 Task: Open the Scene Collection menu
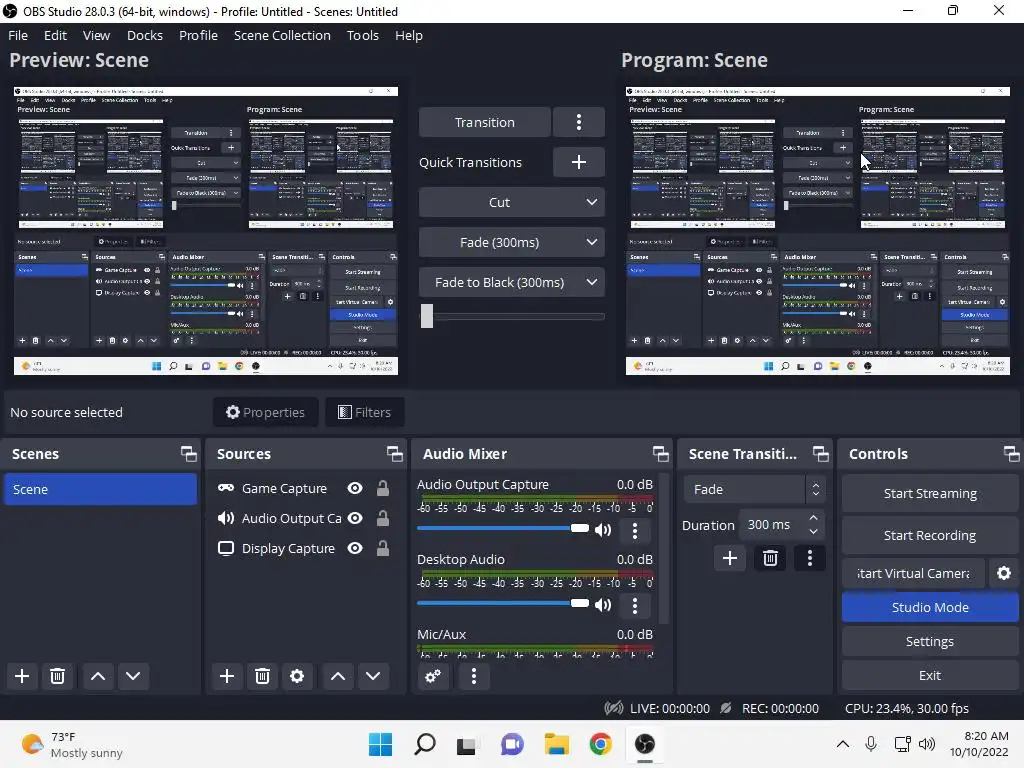(x=282, y=35)
